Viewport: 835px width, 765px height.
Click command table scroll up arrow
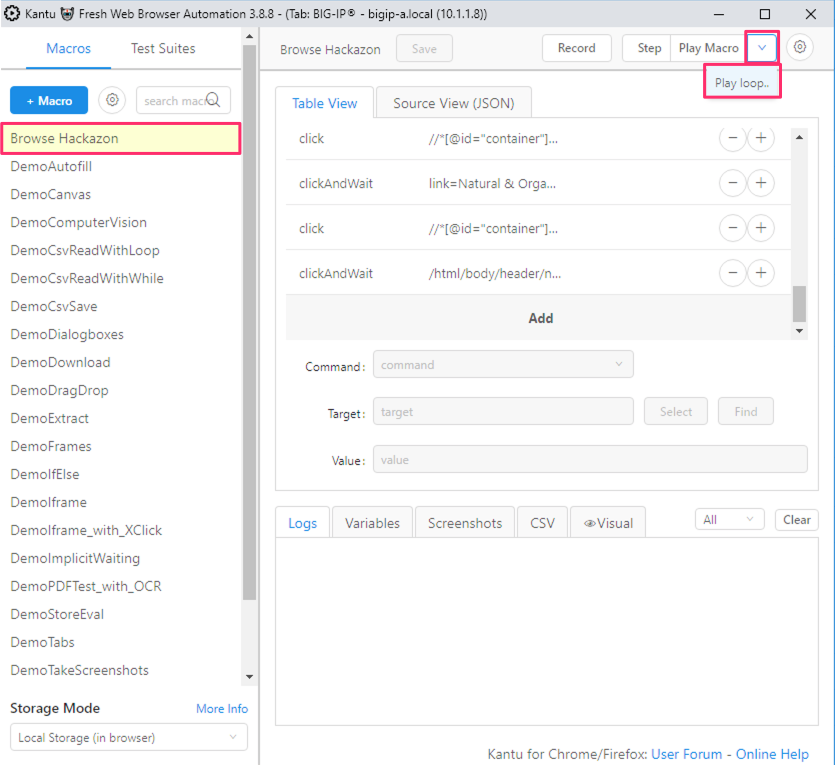click(x=799, y=137)
